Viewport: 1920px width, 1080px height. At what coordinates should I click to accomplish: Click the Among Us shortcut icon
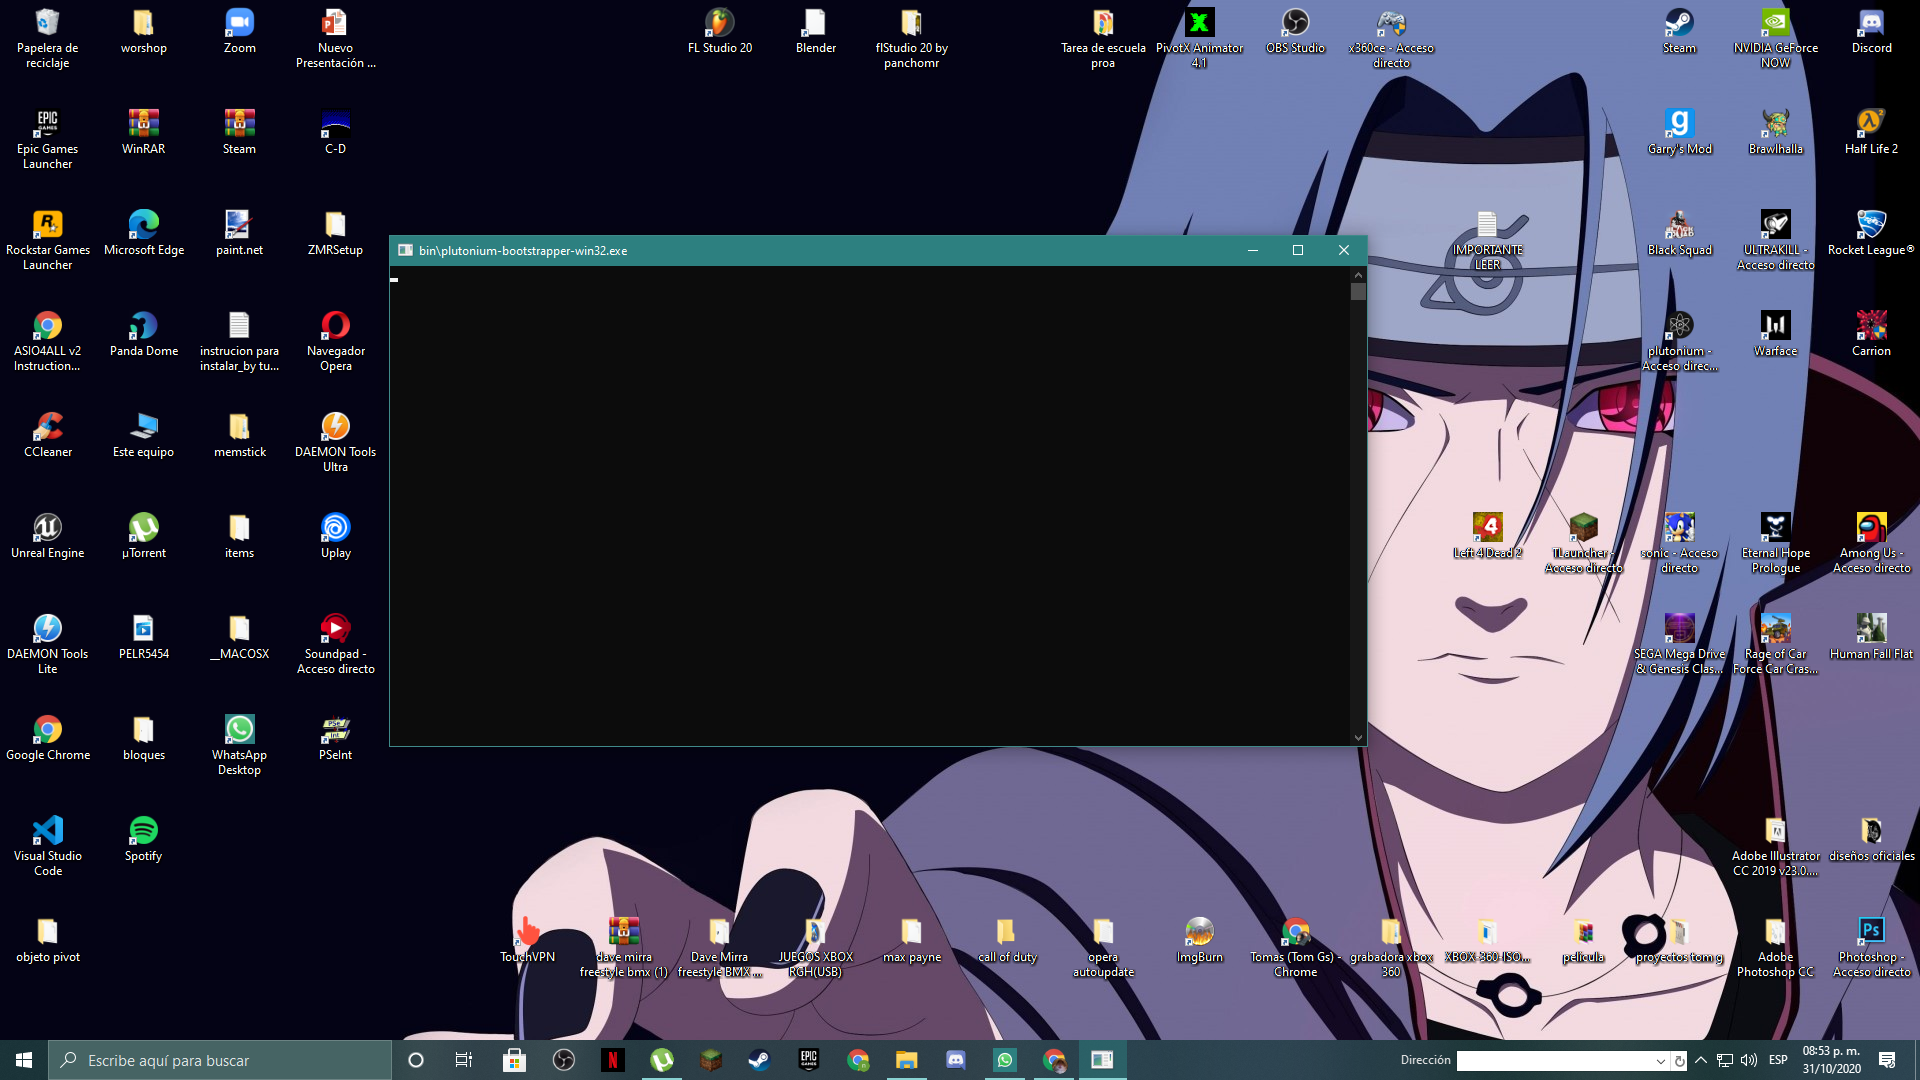1871,542
